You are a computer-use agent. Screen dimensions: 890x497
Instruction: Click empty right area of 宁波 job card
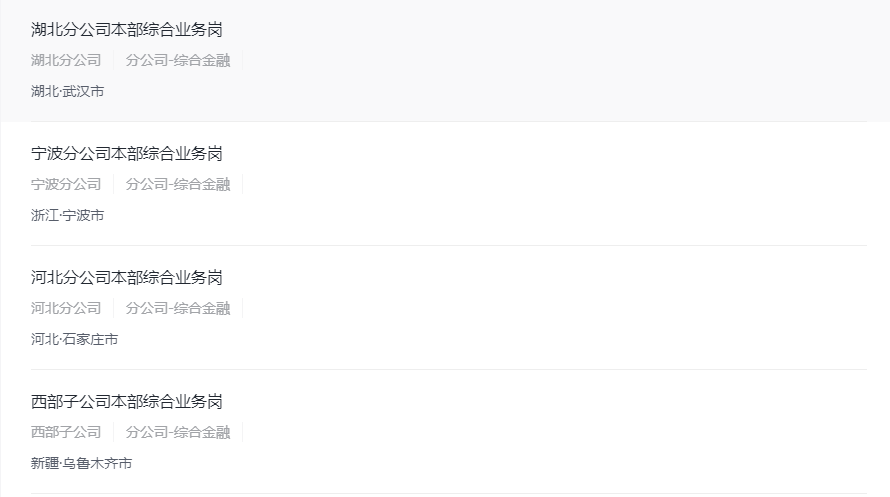(x=600, y=184)
